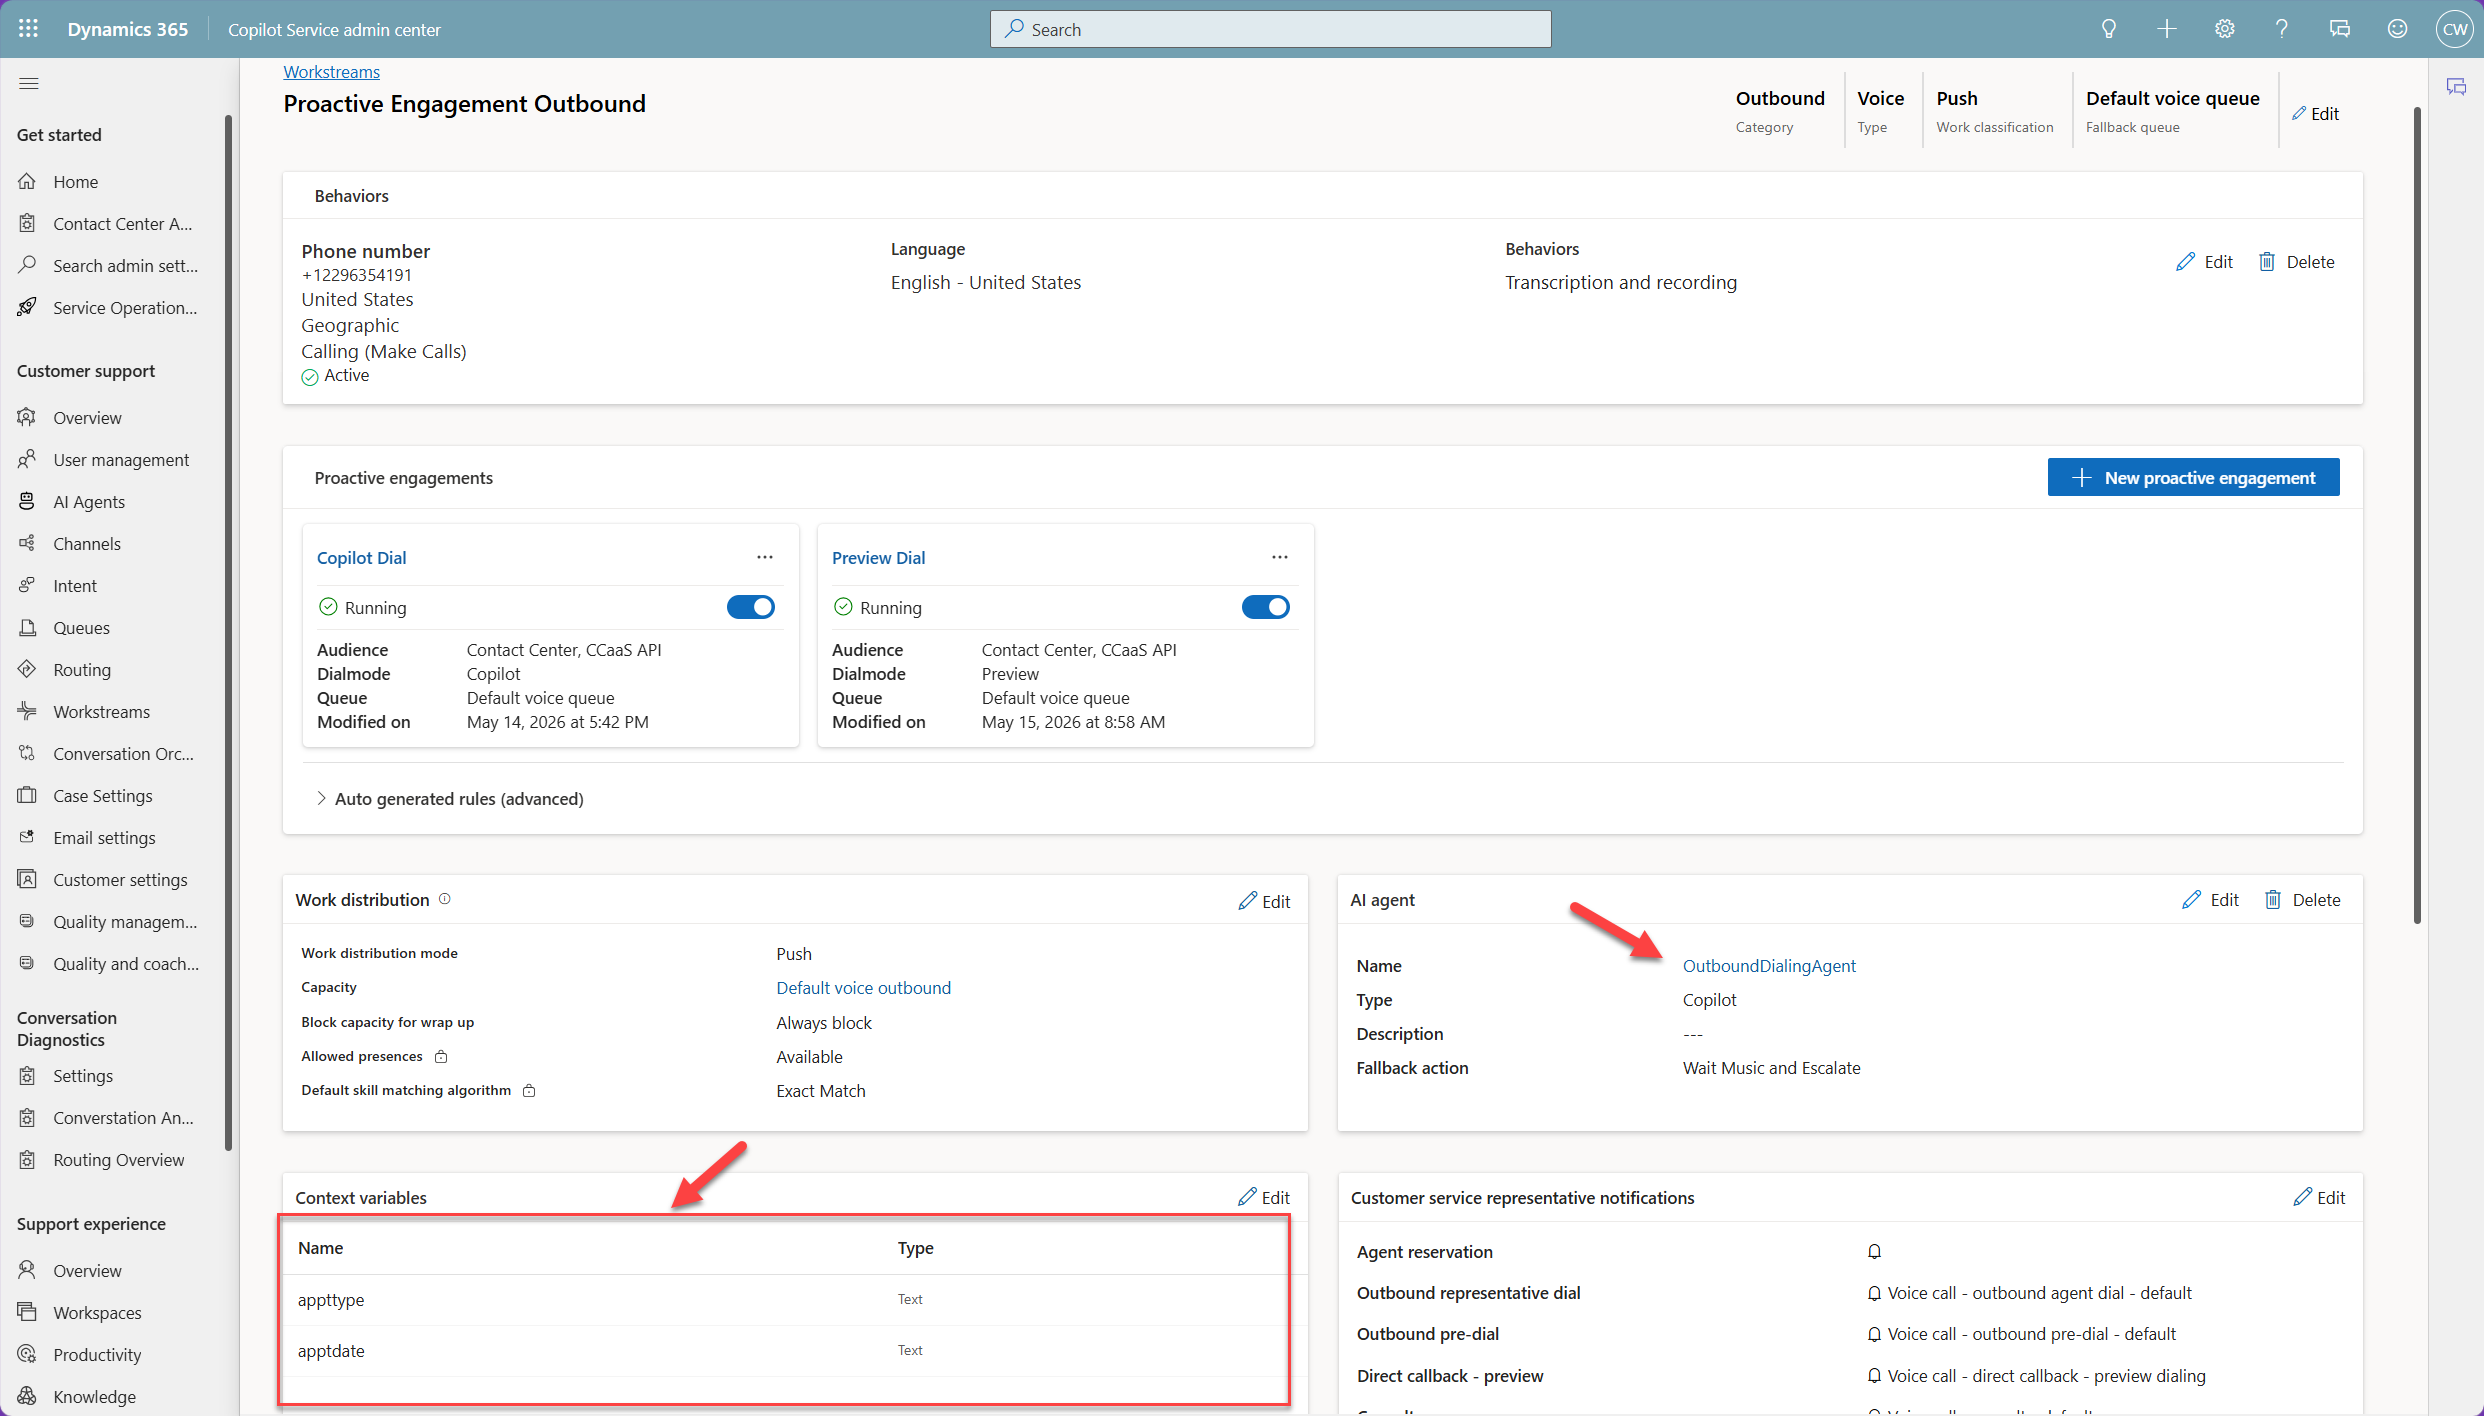Go to Intent in sidebar
Viewport: 2484px width, 1416px height.
point(75,586)
